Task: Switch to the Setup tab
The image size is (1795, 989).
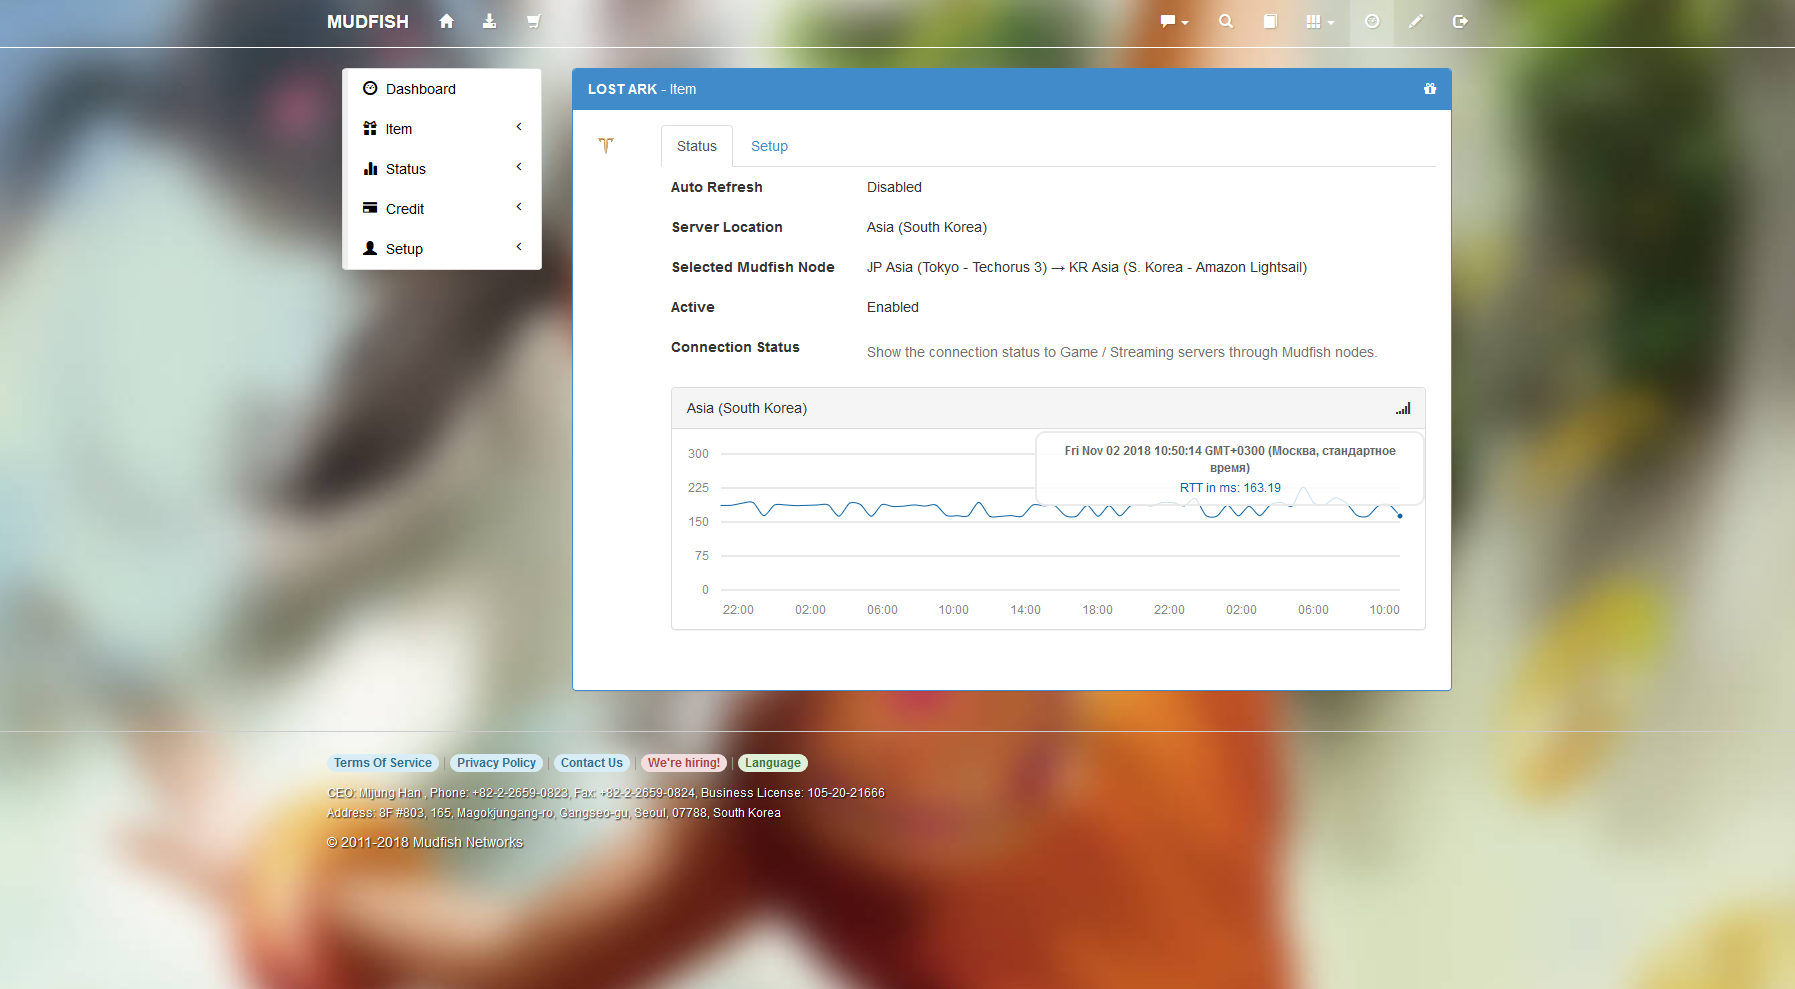Action: tap(769, 146)
